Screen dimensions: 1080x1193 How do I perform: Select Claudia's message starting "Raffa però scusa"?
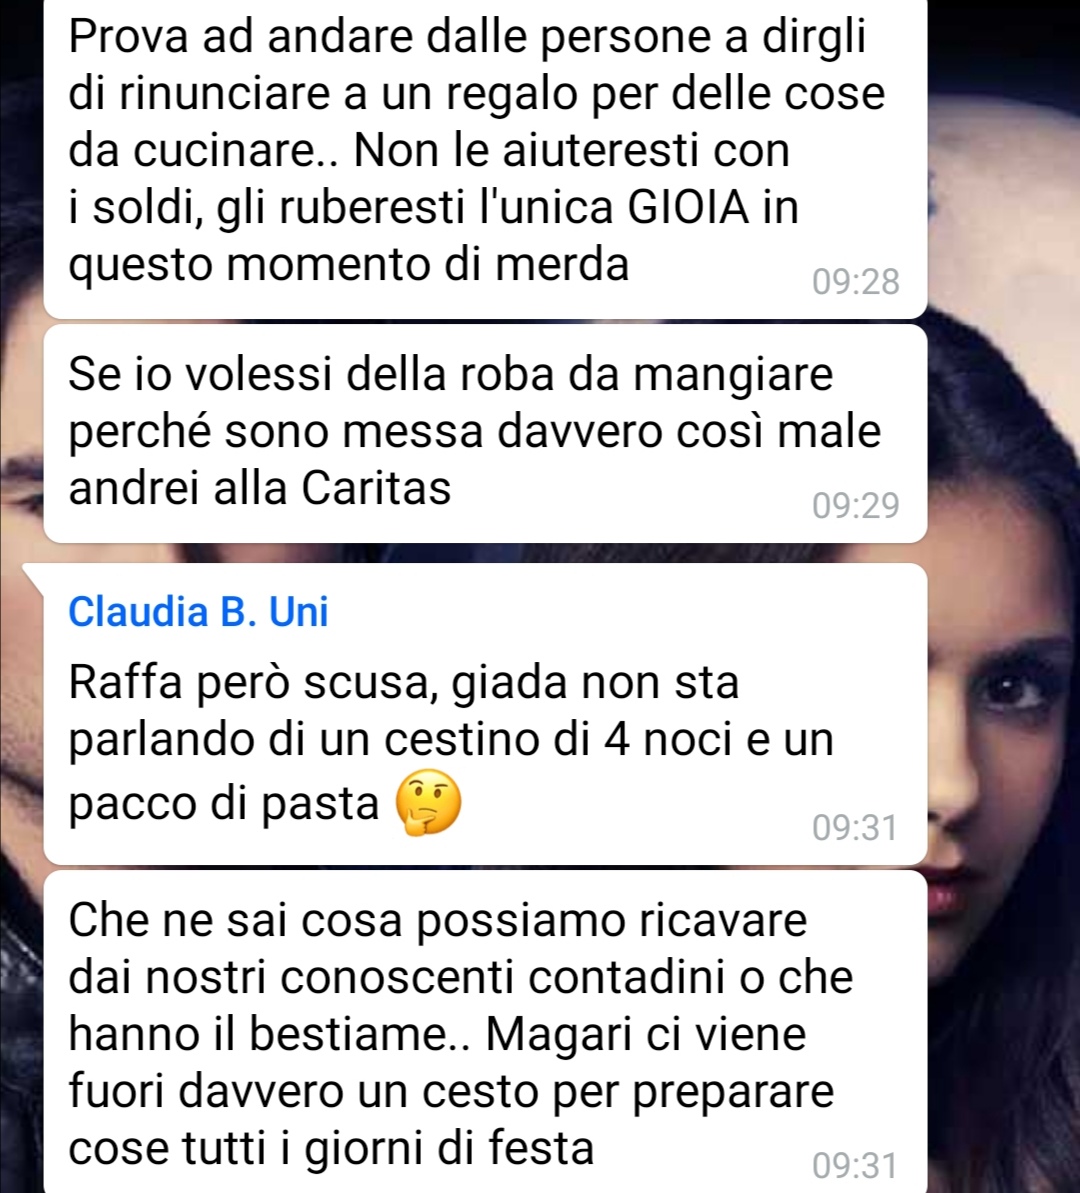[x=486, y=714]
